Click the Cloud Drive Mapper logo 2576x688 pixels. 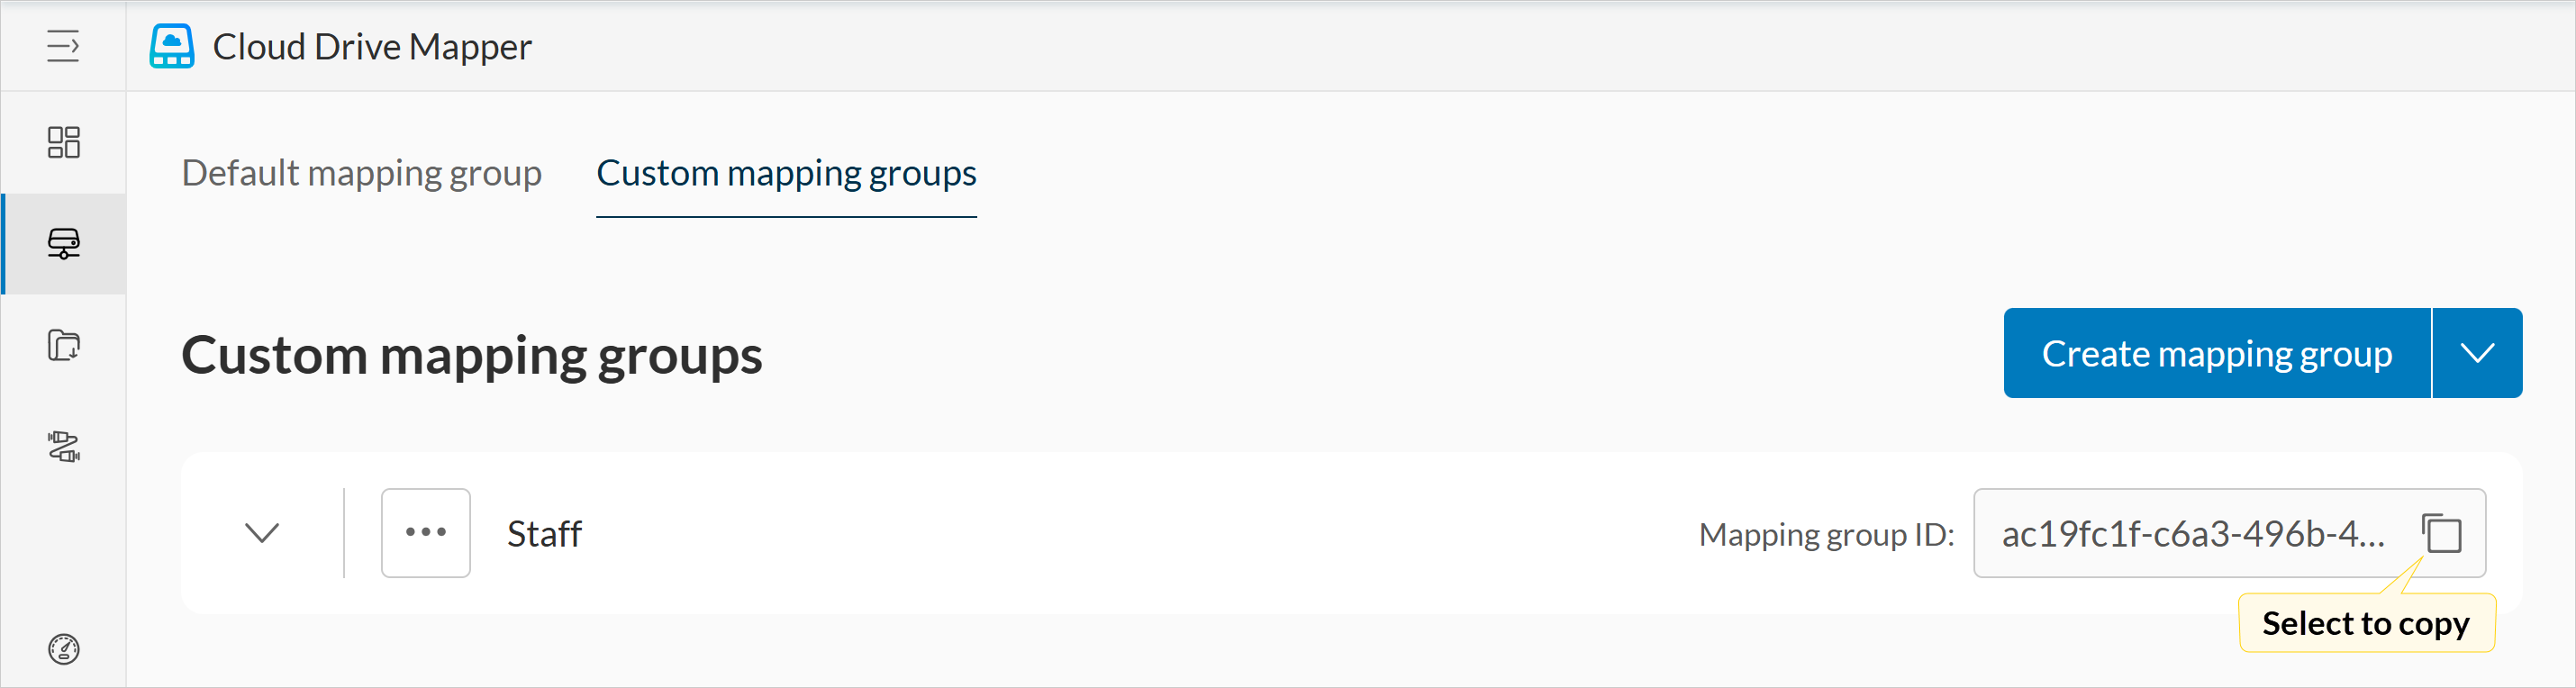click(172, 46)
